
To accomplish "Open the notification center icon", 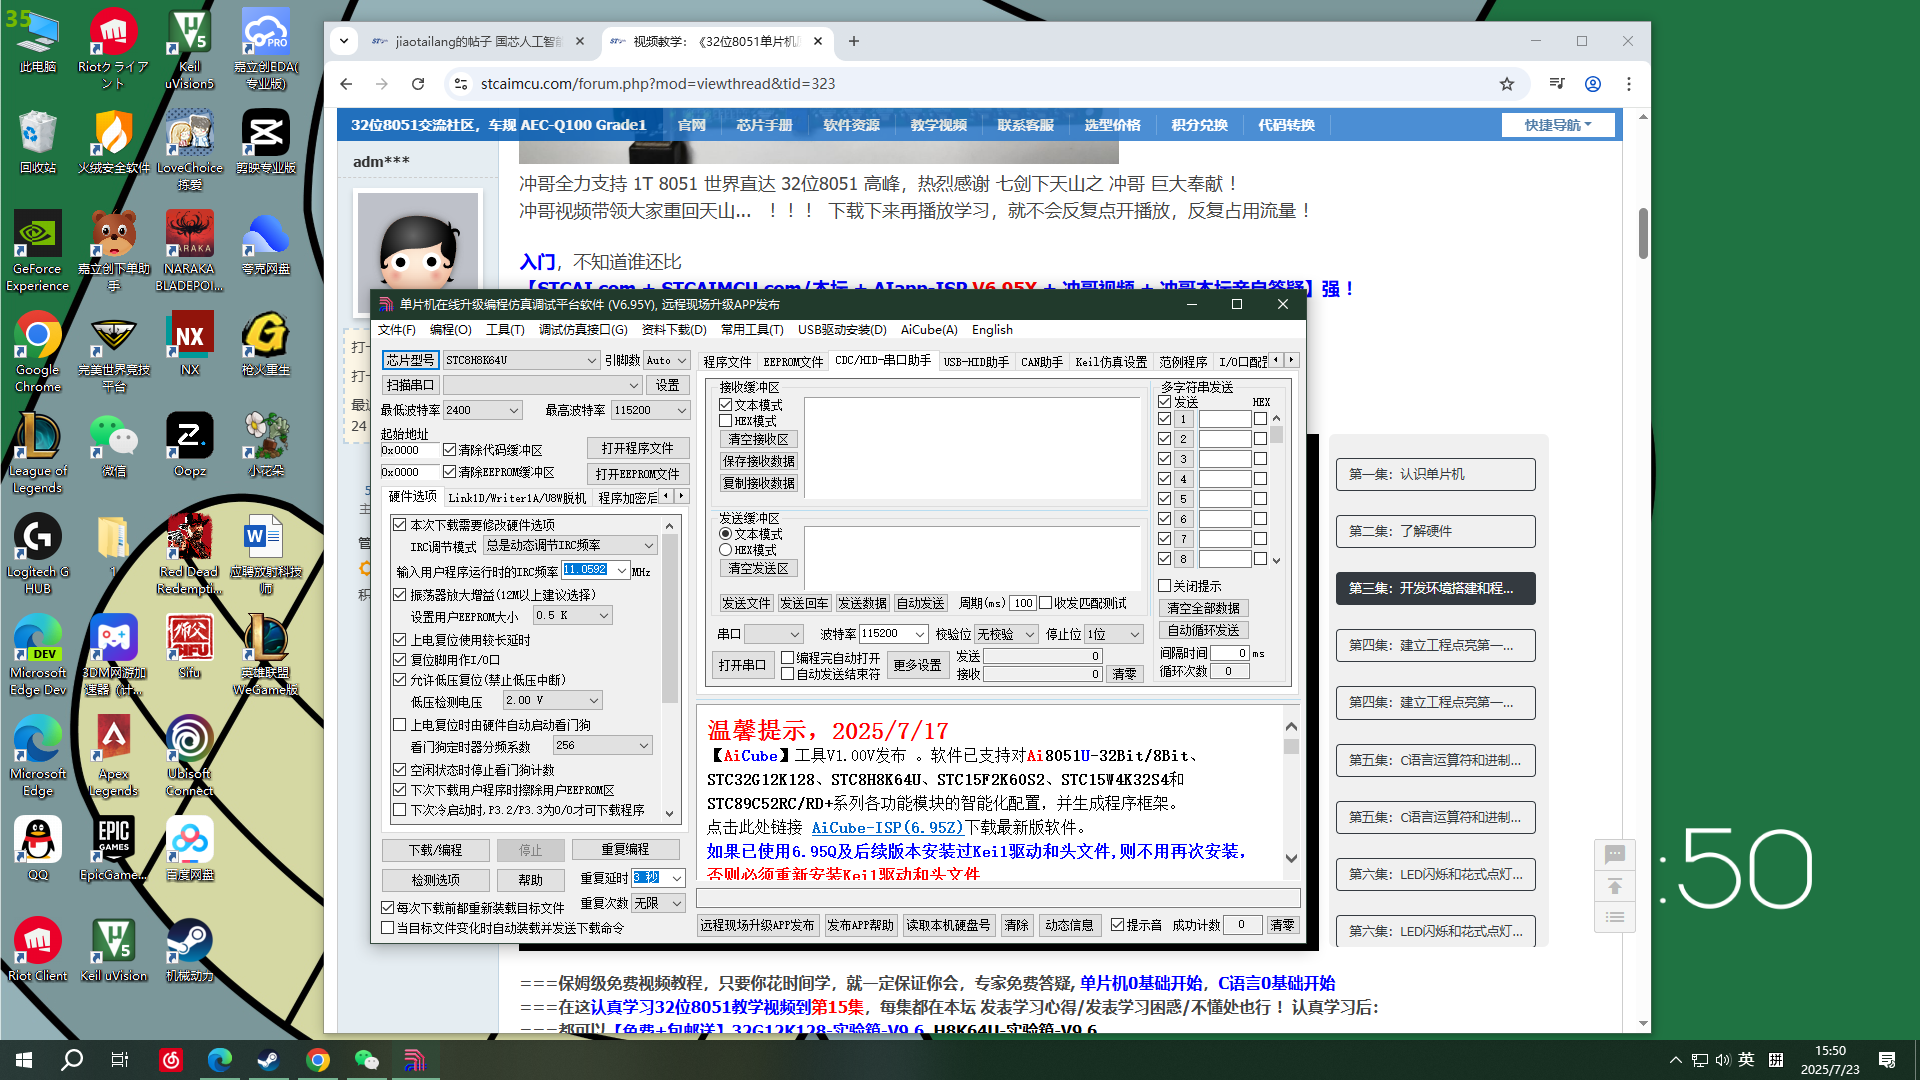I will coord(1886,1060).
